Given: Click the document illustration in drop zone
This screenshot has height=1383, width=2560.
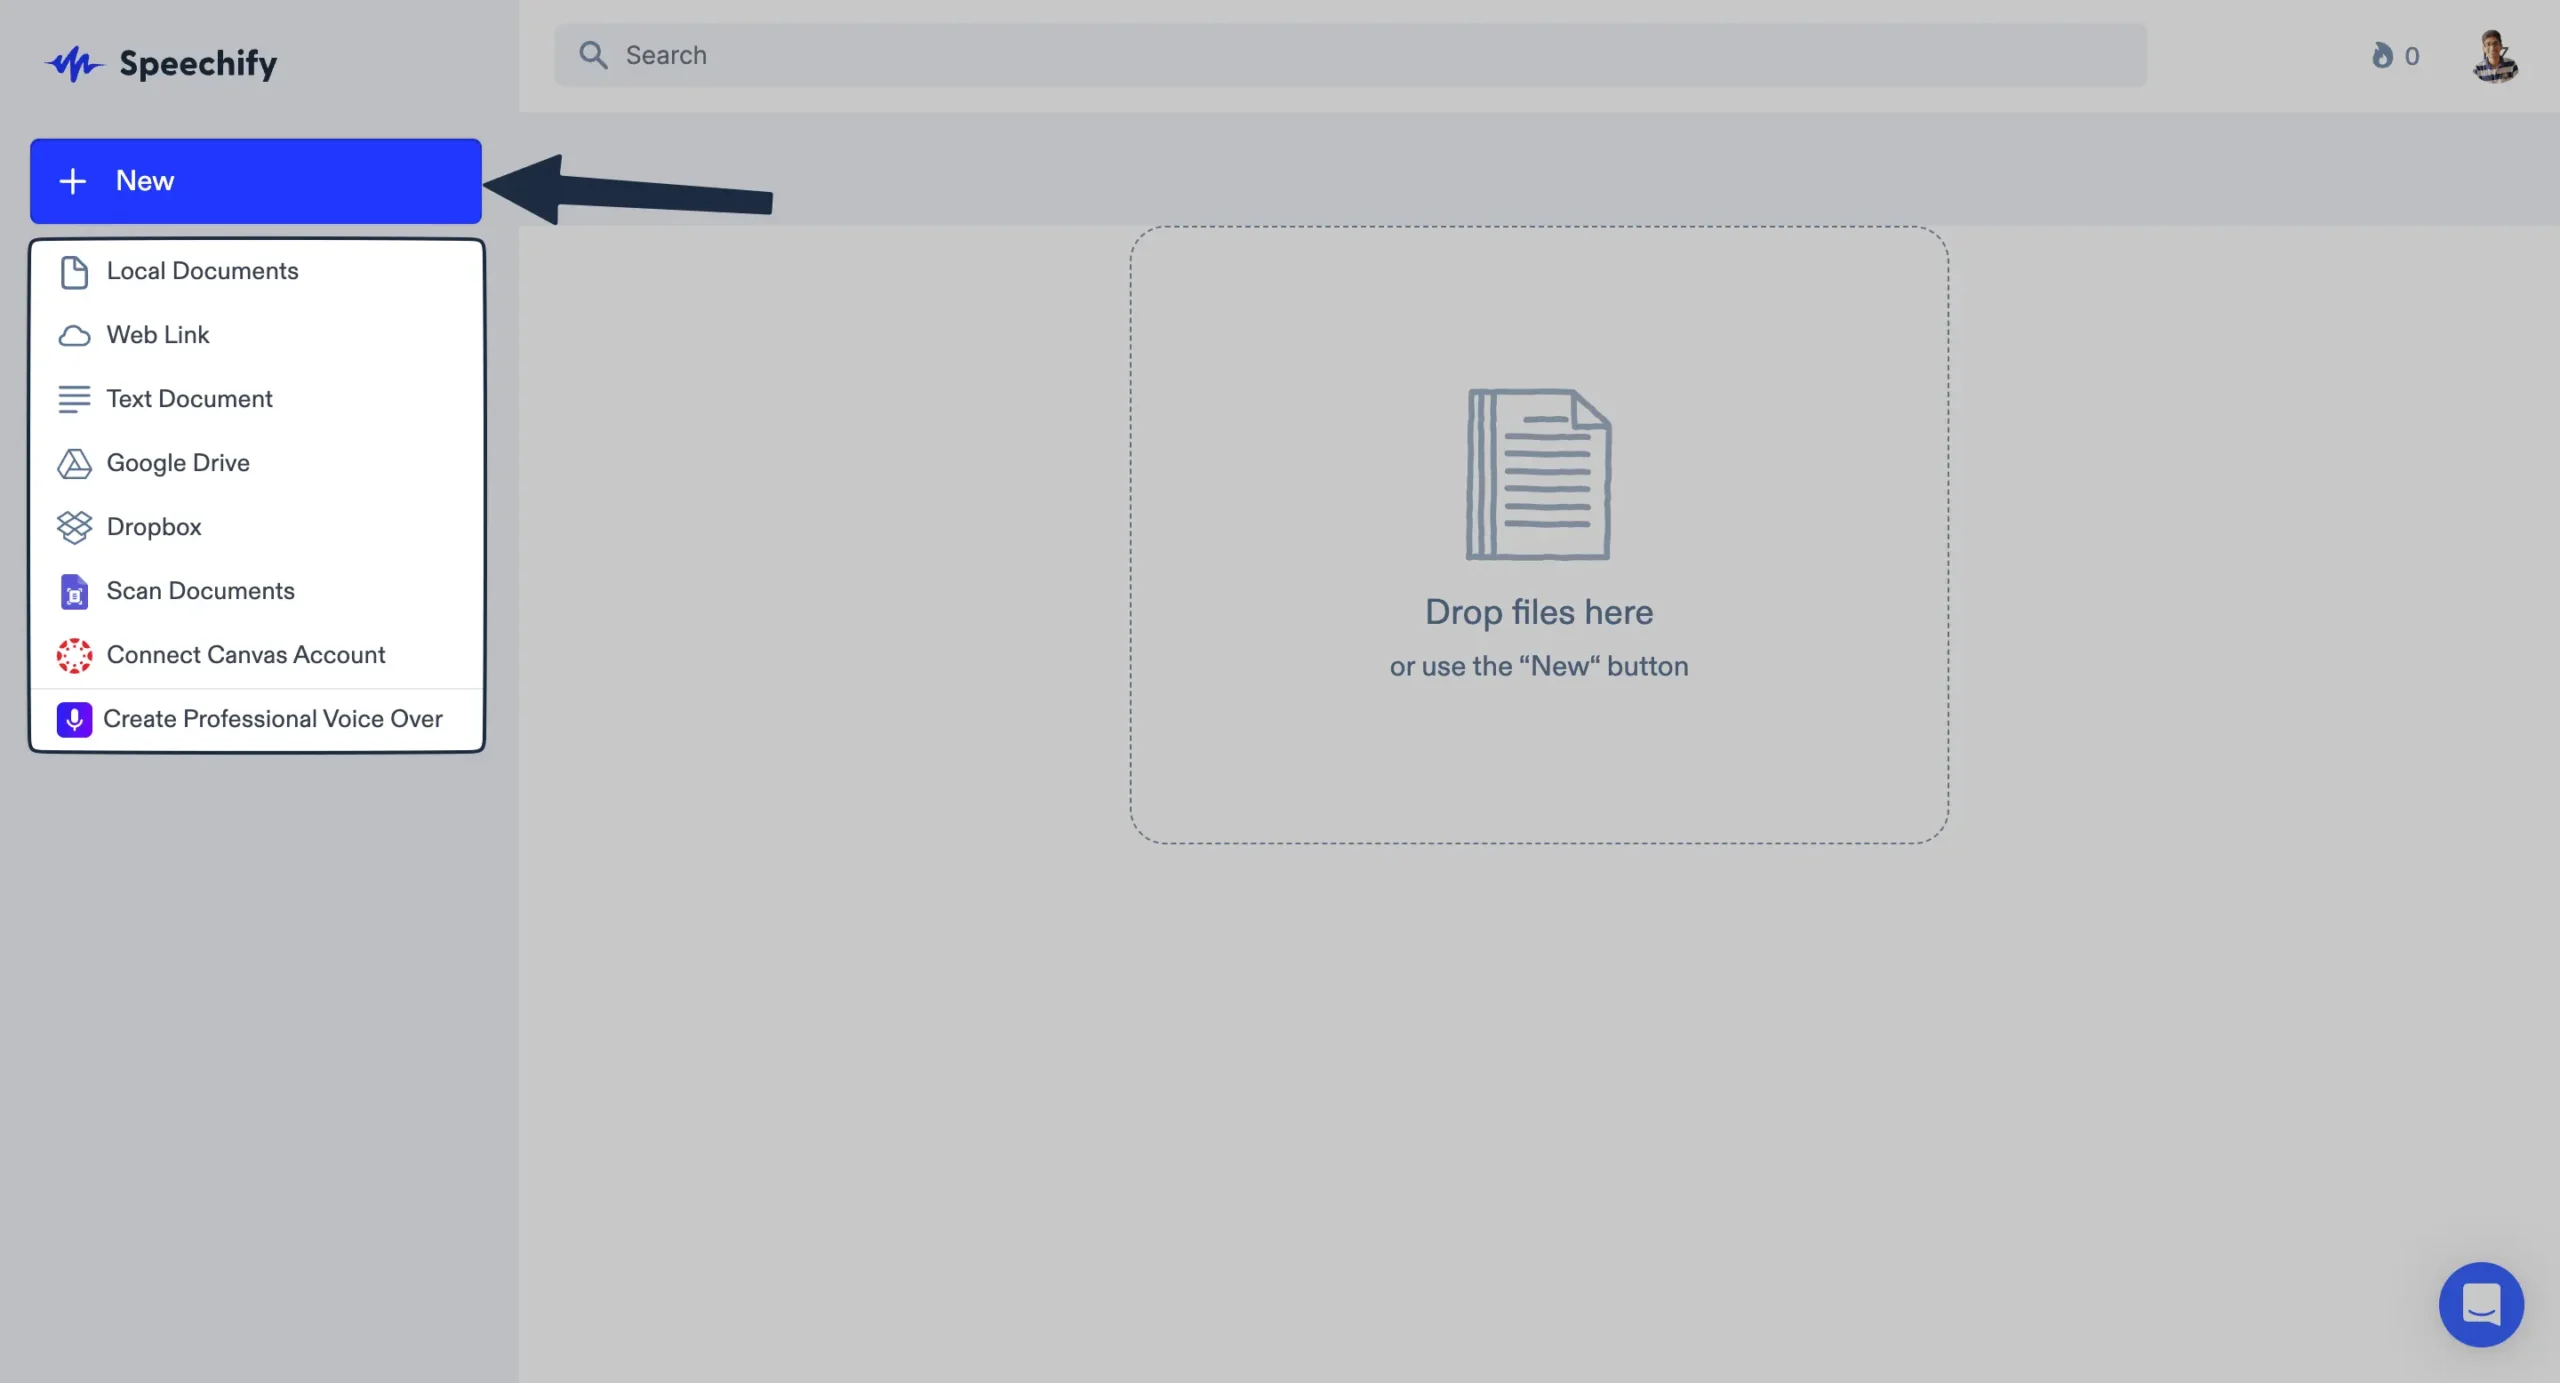Looking at the screenshot, I should (x=1538, y=474).
